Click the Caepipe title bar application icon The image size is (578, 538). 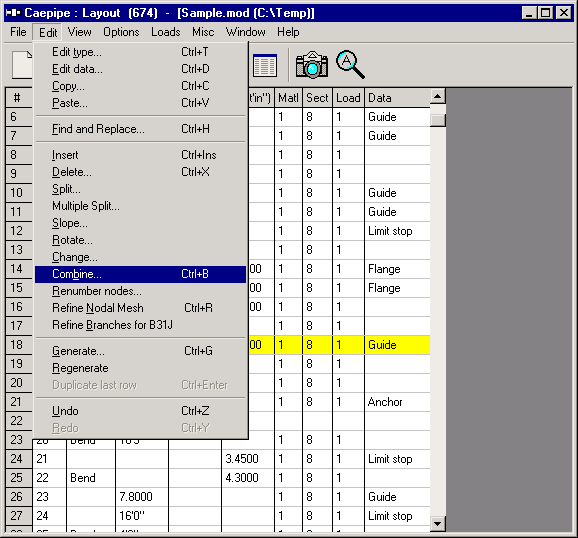[x=13, y=13]
